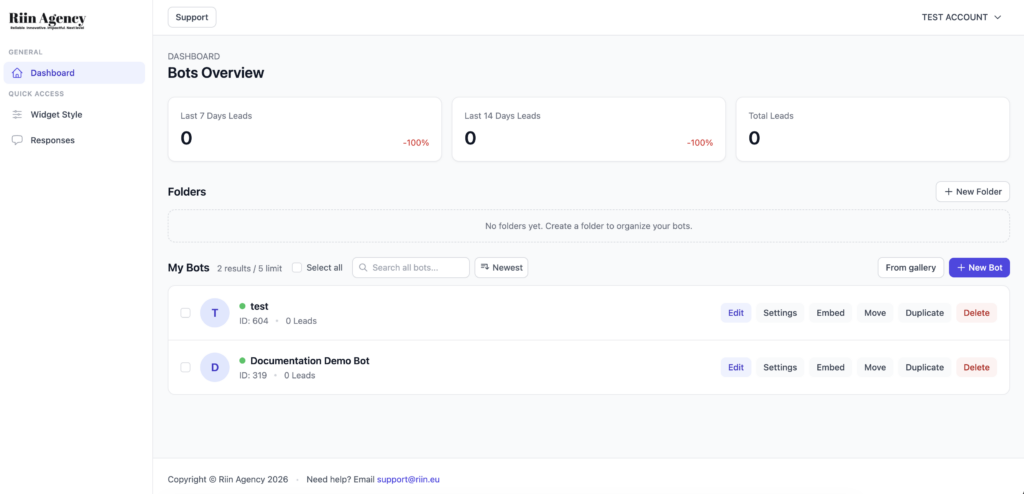This screenshot has width=1024, height=494.
Task: Open Move menu for test bot
Action: tap(875, 313)
